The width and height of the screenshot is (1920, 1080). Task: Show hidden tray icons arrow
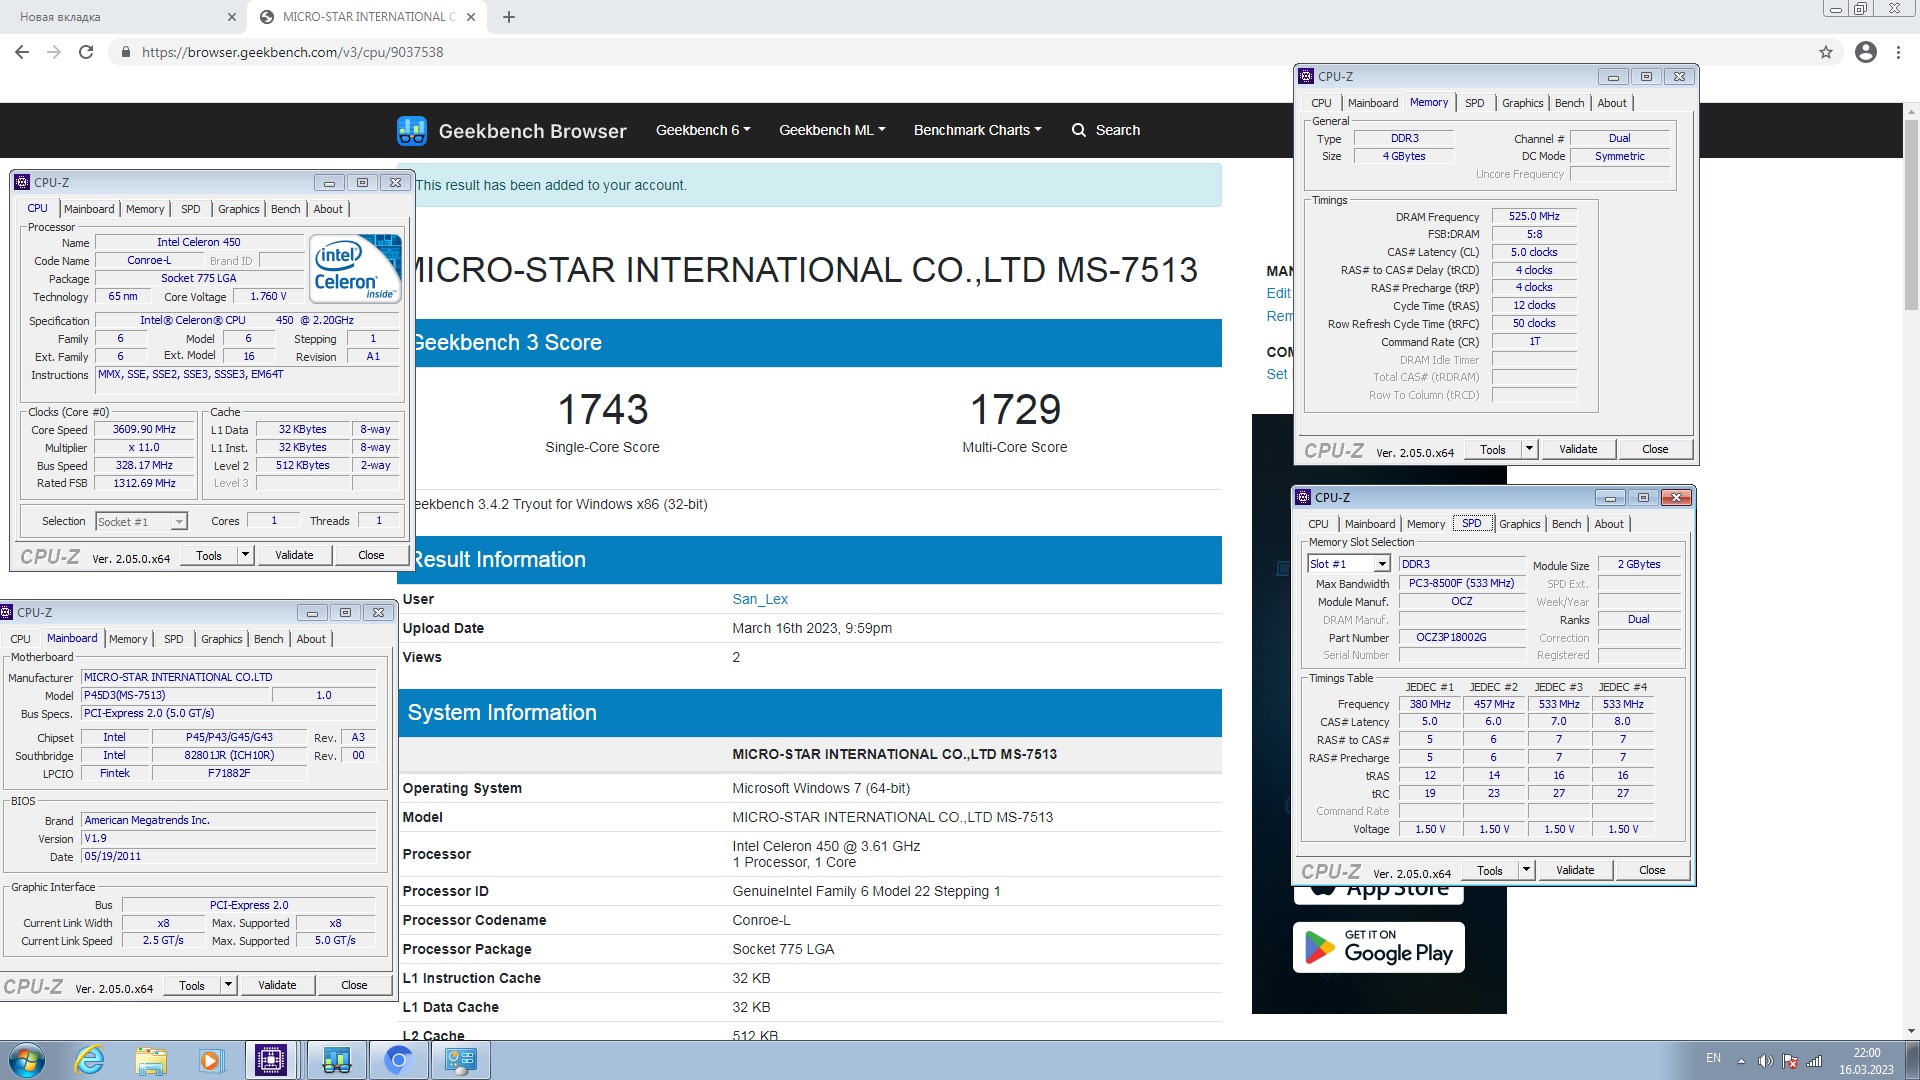[1741, 1061]
